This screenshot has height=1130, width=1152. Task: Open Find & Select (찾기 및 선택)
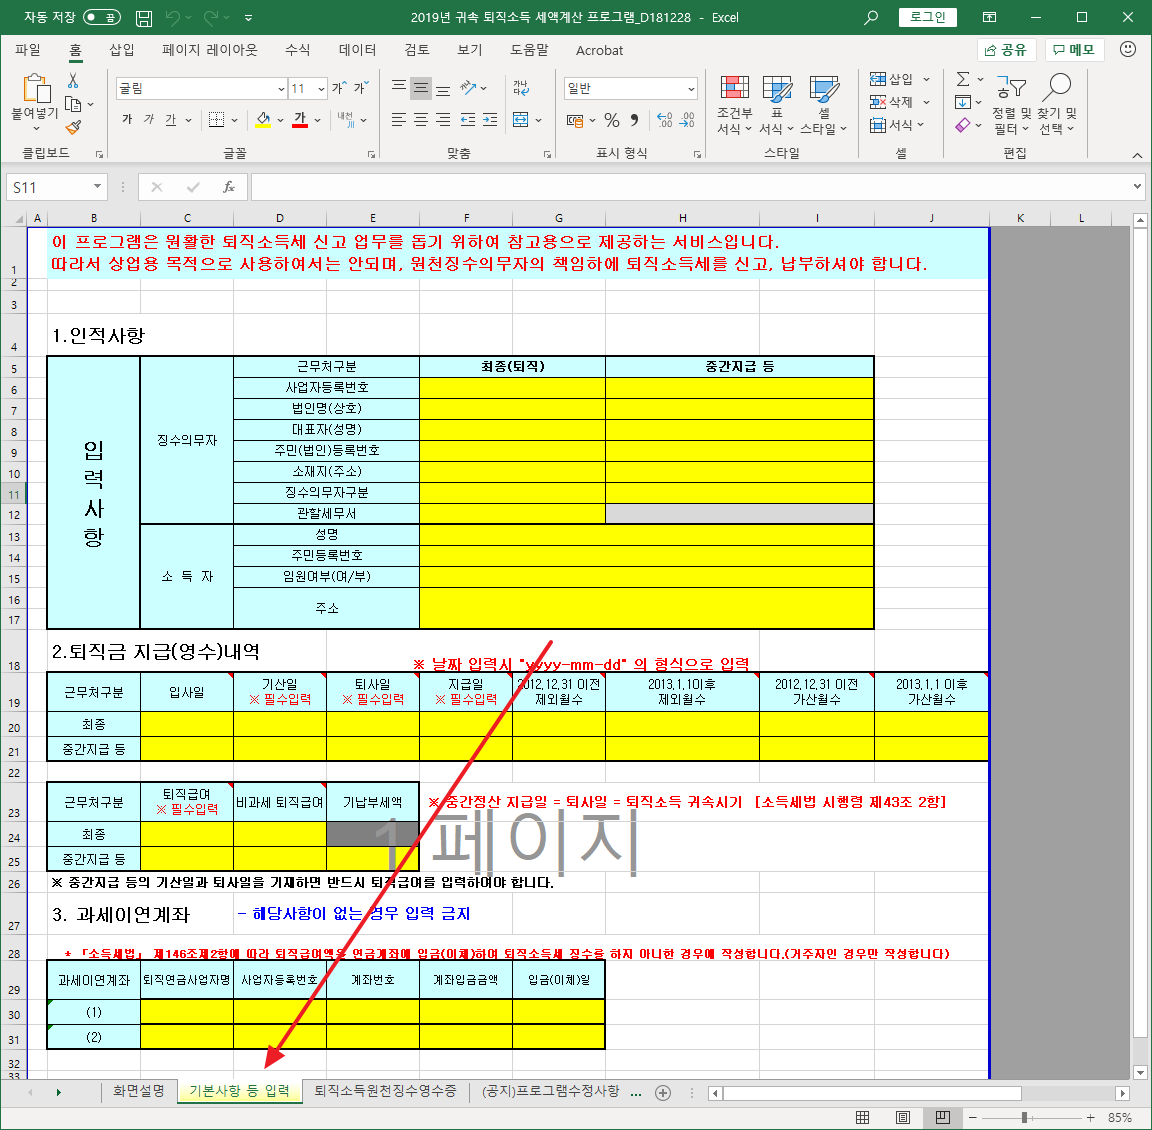(1056, 104)
